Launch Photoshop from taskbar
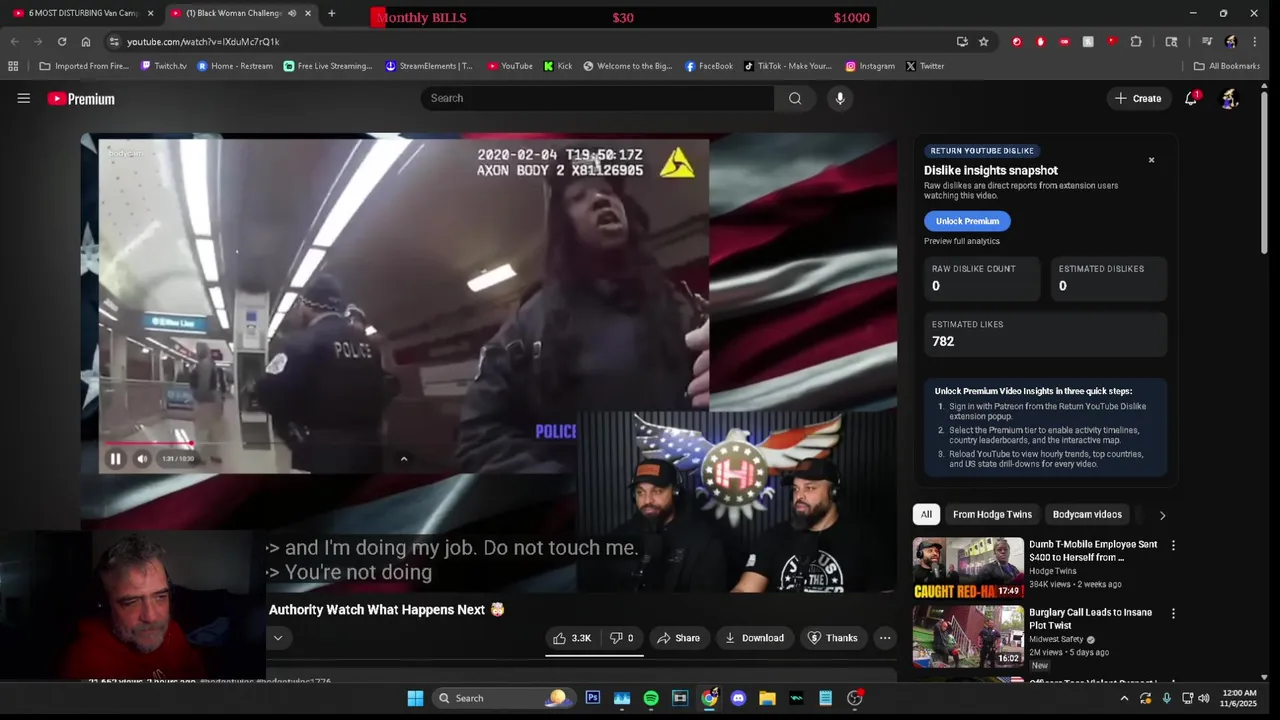This screenshot has width=1280, height=720. pyautogui.click(x=593, y=698)
